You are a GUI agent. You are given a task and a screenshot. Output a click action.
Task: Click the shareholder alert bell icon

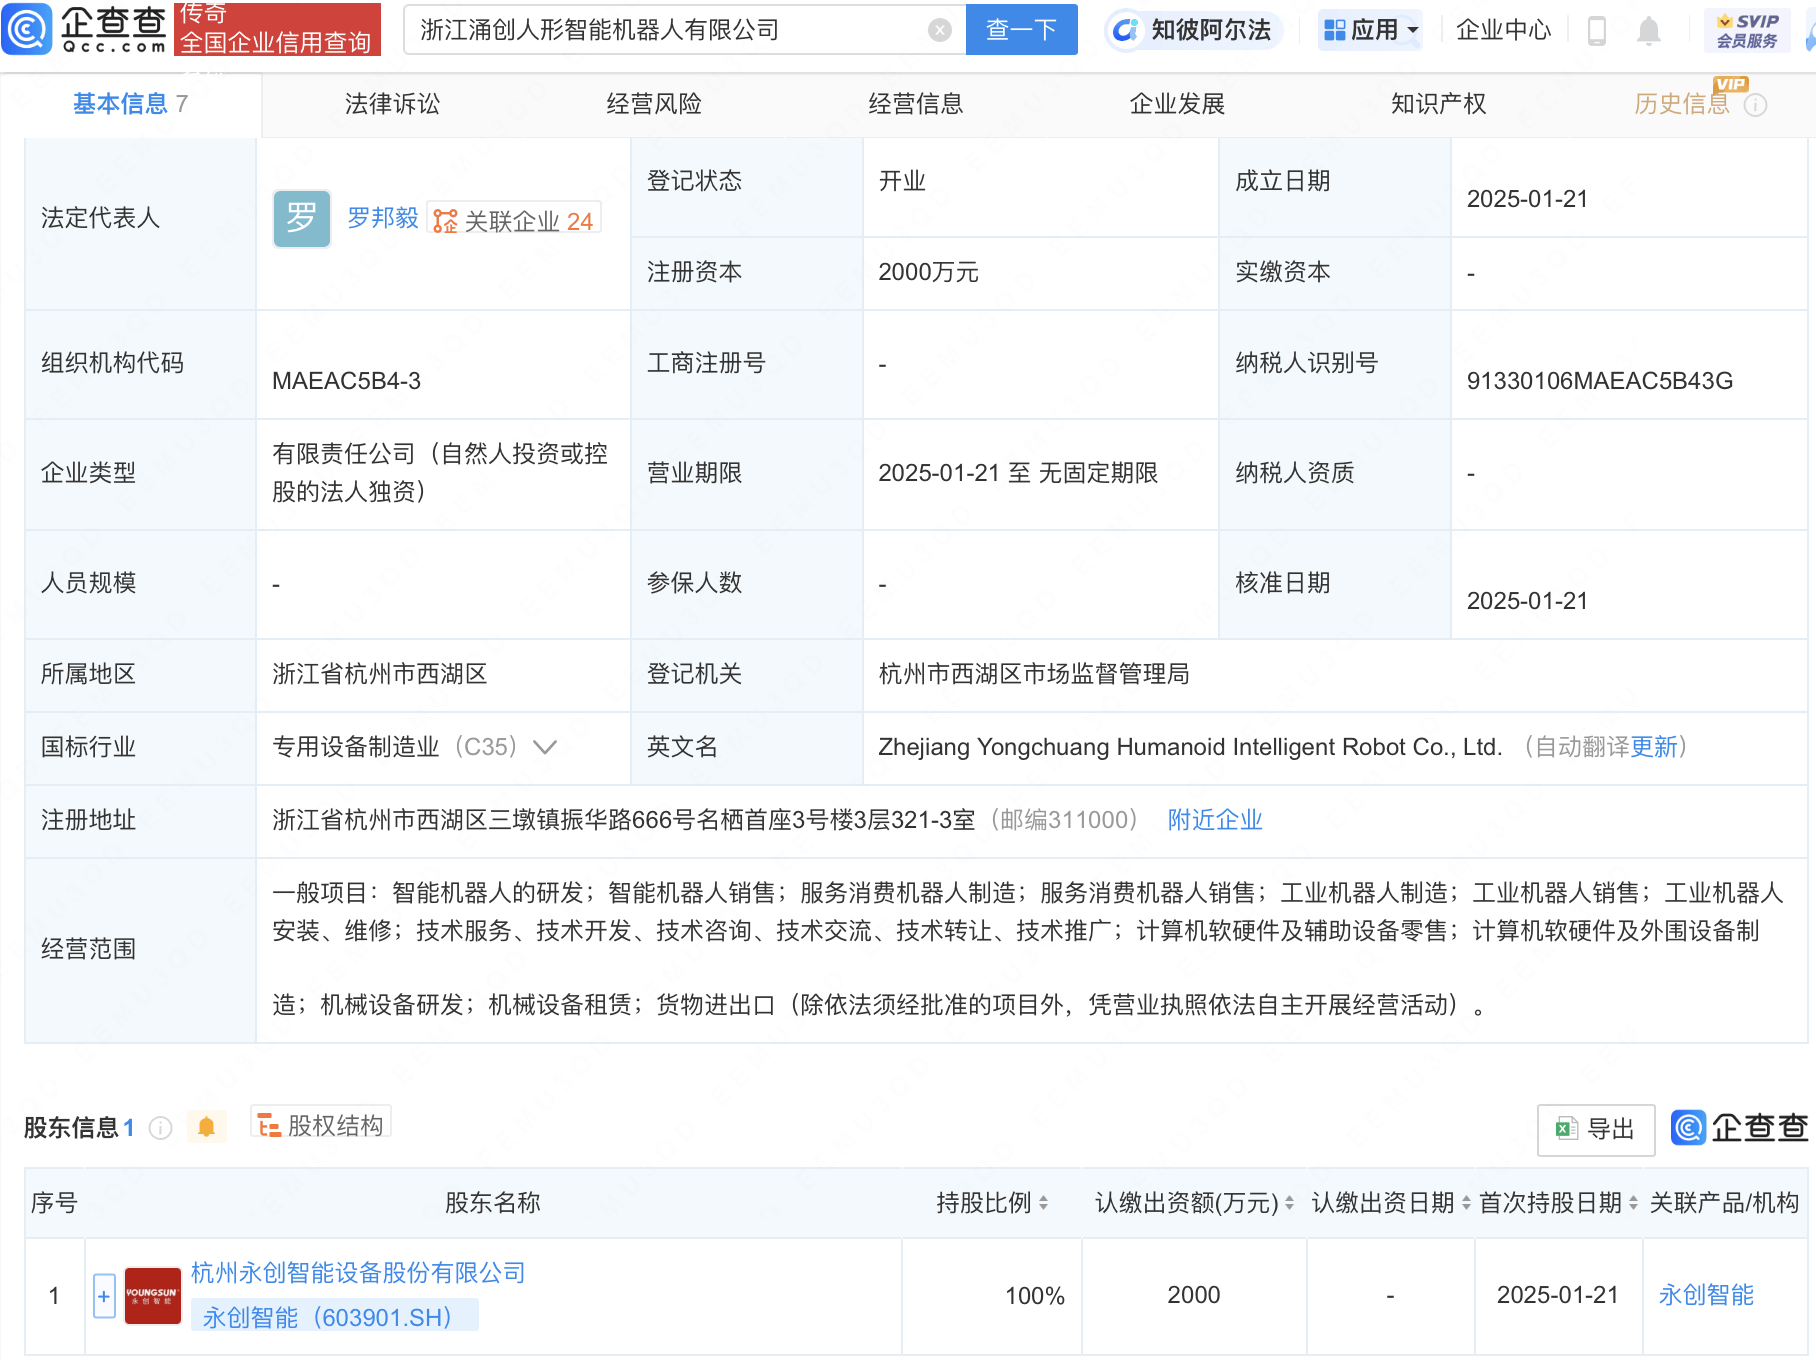pyautogui.click(x=206, y=1127)
